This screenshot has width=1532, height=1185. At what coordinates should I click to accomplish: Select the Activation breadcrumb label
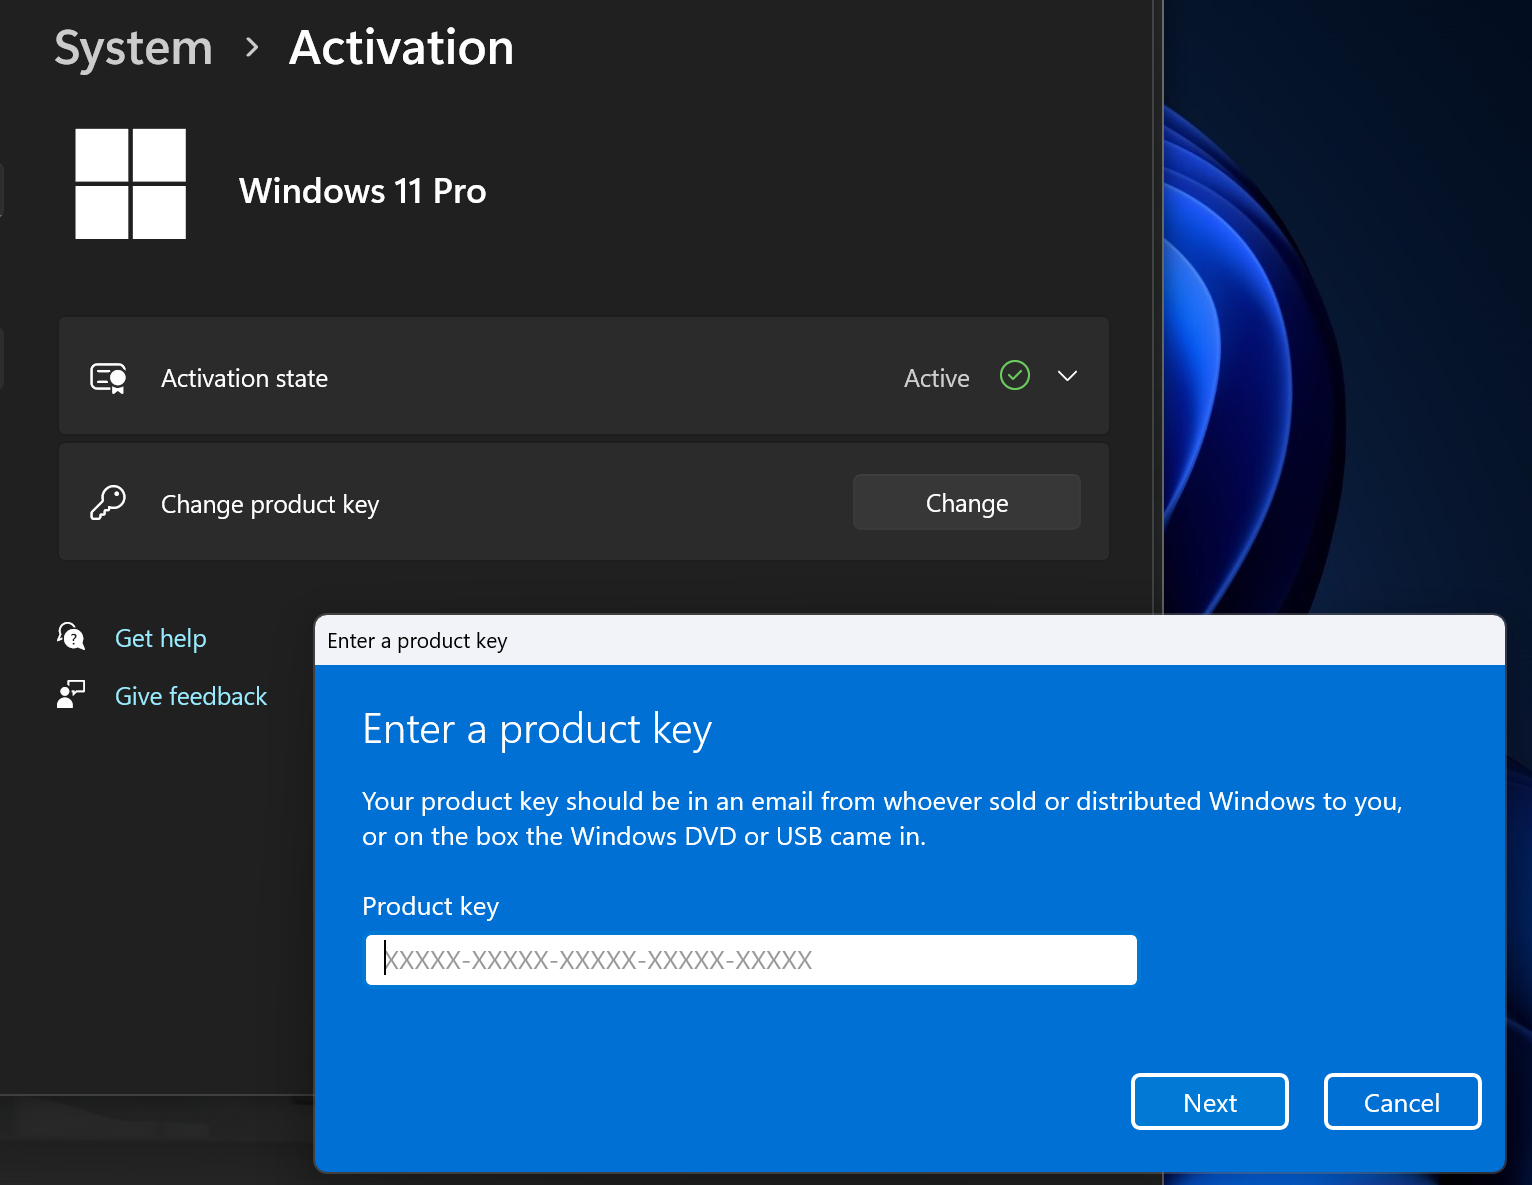pos(400,47)
